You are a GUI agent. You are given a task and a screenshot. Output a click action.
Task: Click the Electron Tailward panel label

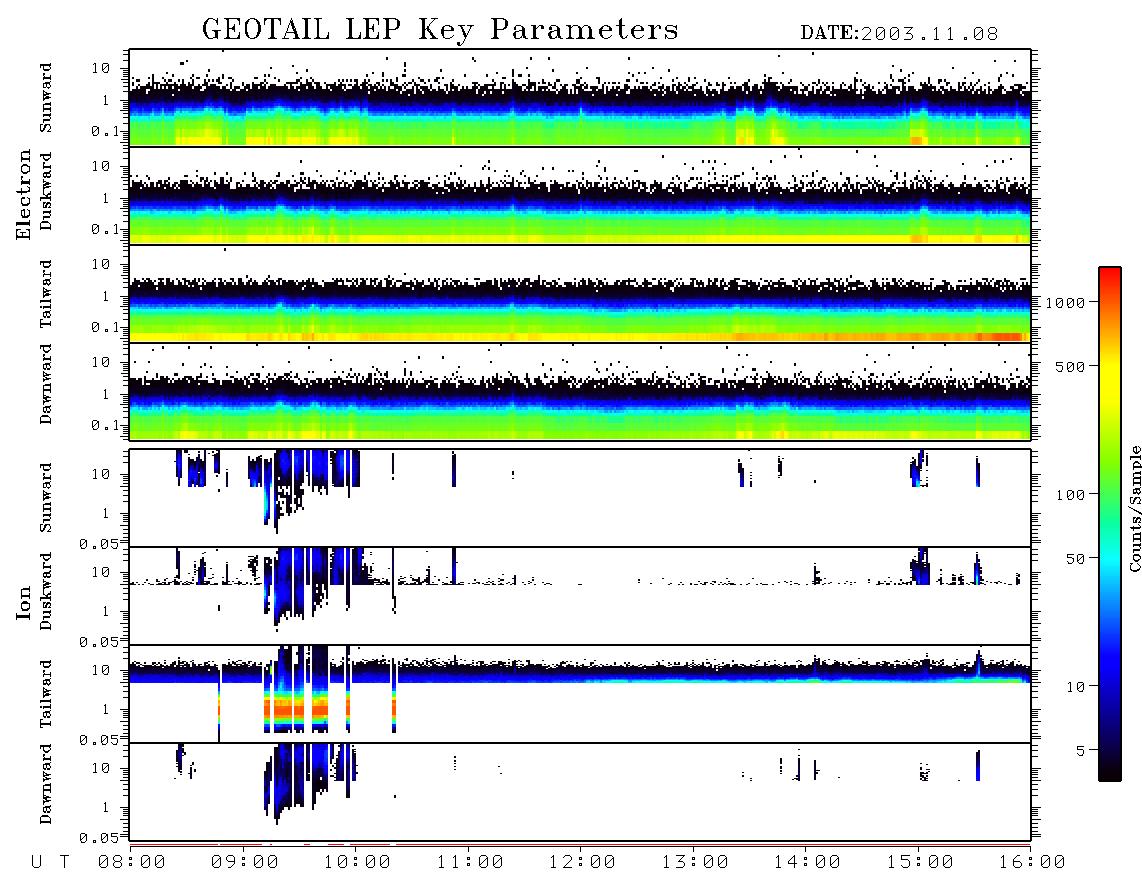click(46, 293)
